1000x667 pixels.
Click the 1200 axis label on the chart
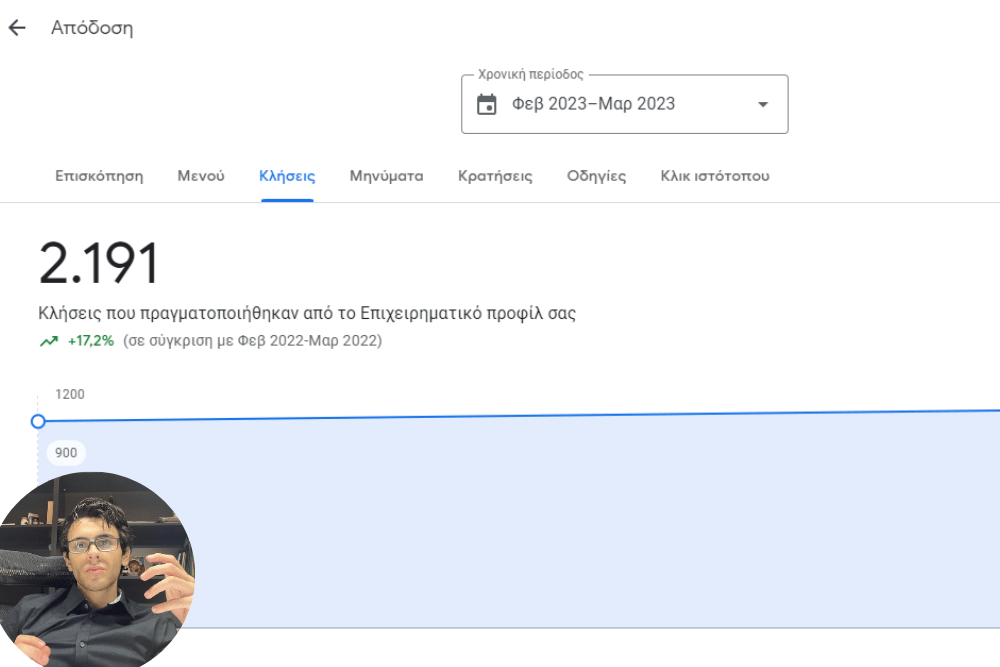[x=68, y=394]
